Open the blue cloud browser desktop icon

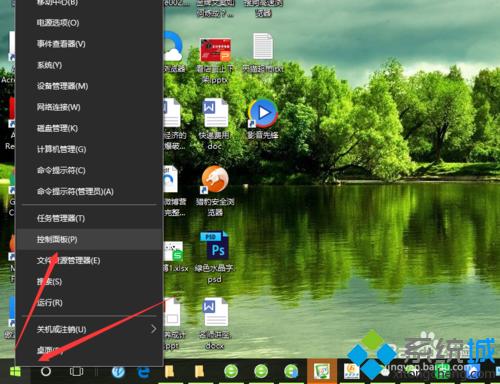(x=173, y=46)
